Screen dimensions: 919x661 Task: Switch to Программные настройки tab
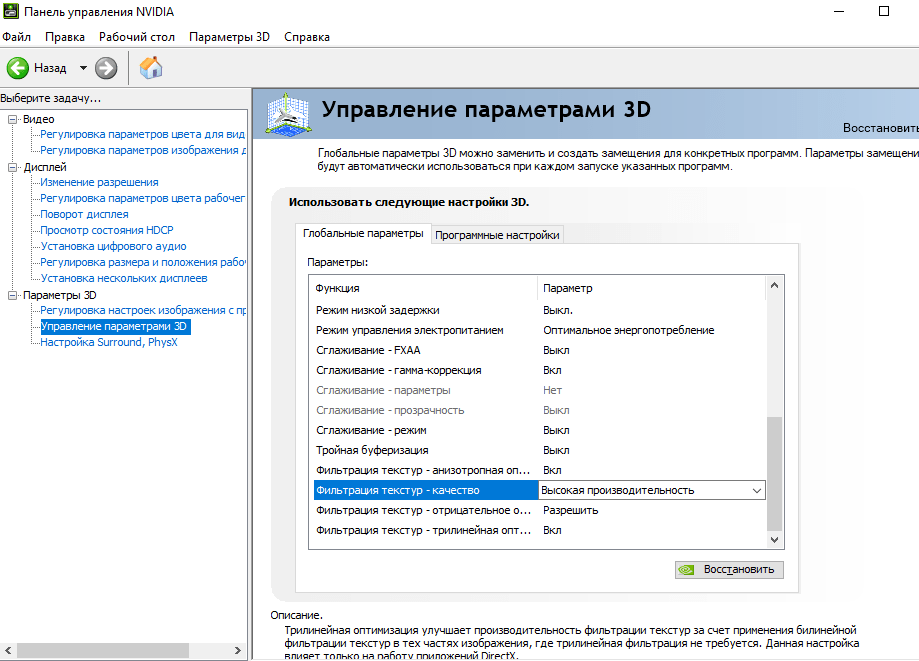pyautogui.click(x=498, y=235)
